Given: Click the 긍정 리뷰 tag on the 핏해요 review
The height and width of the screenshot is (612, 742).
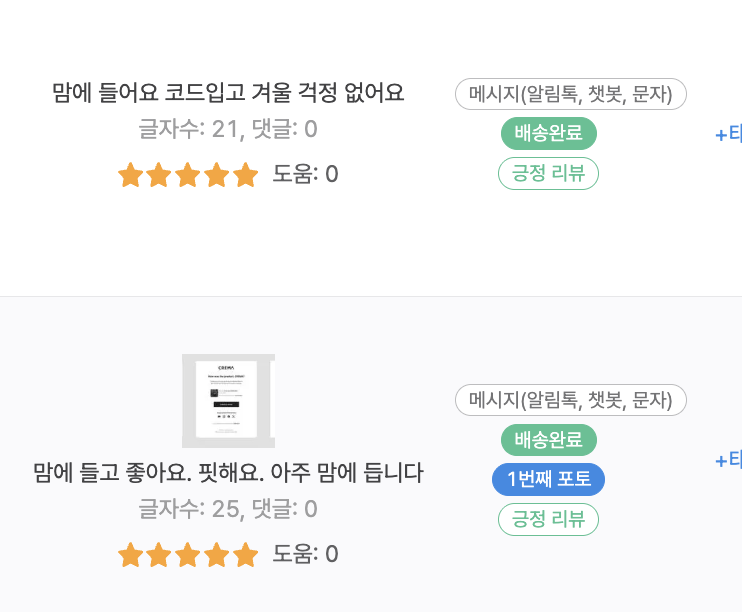Looking at the screenshot, I should [x=548, y=519].
